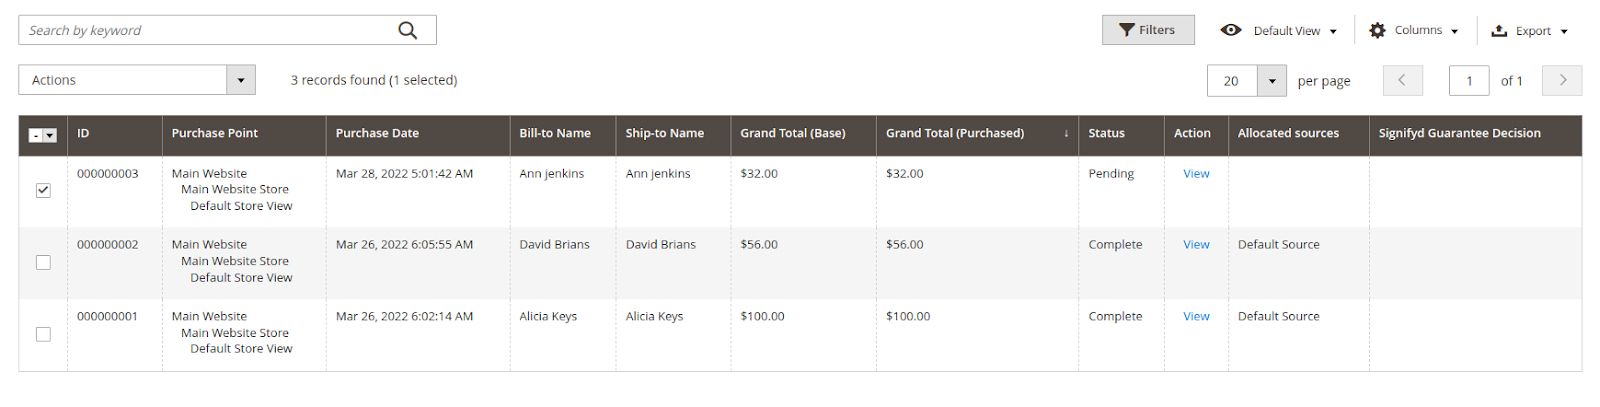View the Alicia Keys order
This screenshot has height=407, width=1600.
(1196, 316)
